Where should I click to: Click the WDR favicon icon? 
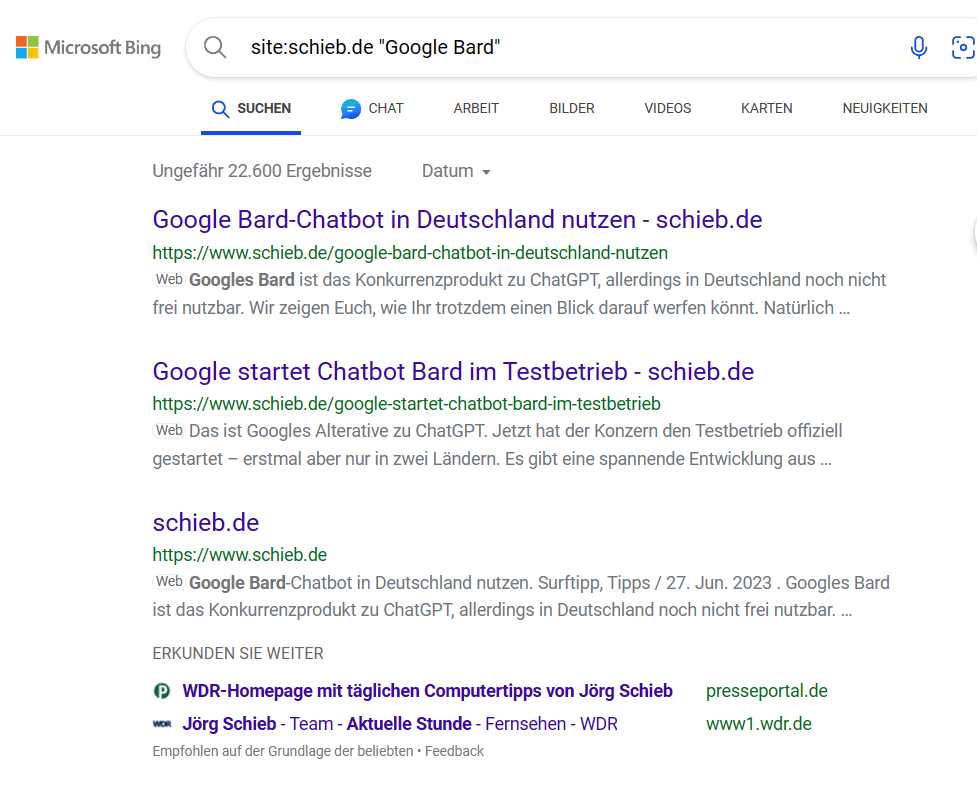[x=162, y=724]
